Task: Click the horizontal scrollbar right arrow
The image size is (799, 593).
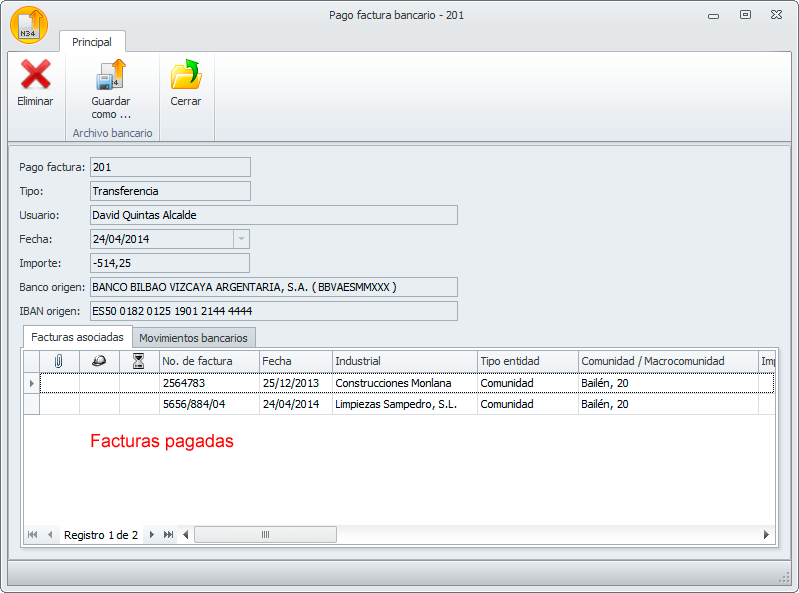Action: (x=766, y=534)
